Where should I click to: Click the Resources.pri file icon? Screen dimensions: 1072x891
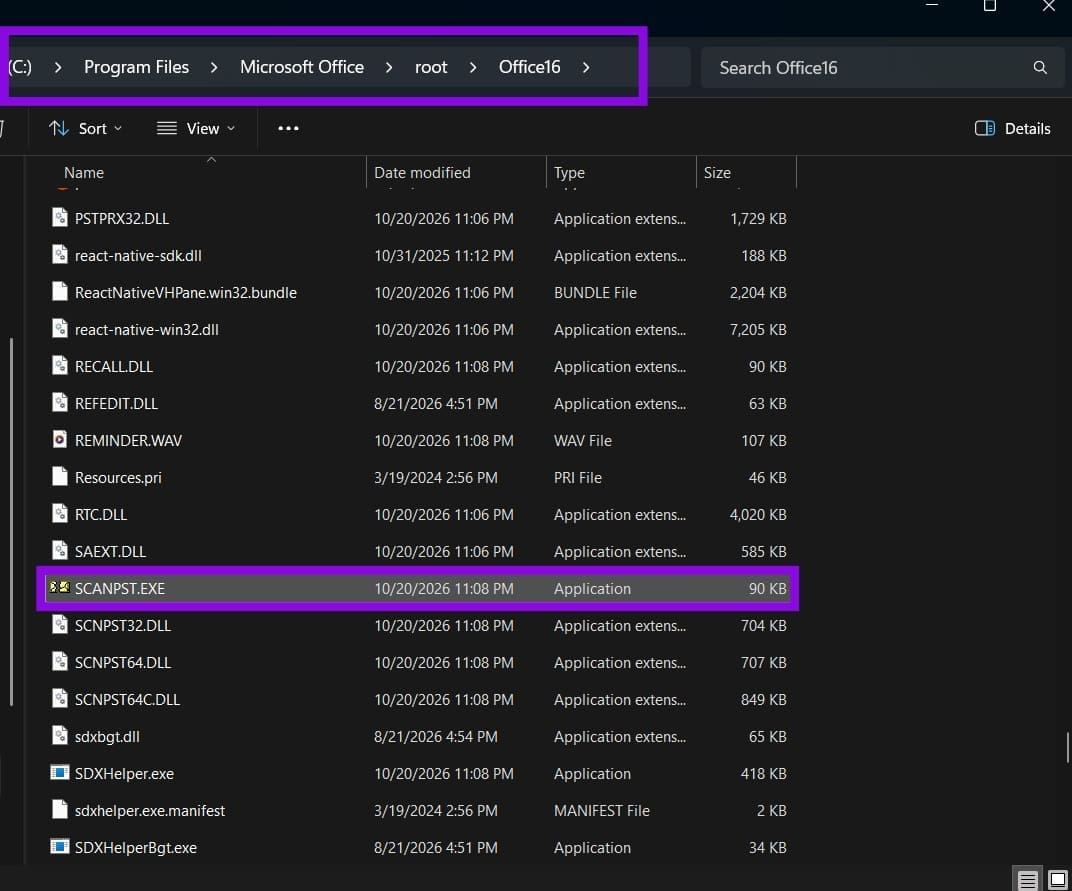(x=59, y=477)
